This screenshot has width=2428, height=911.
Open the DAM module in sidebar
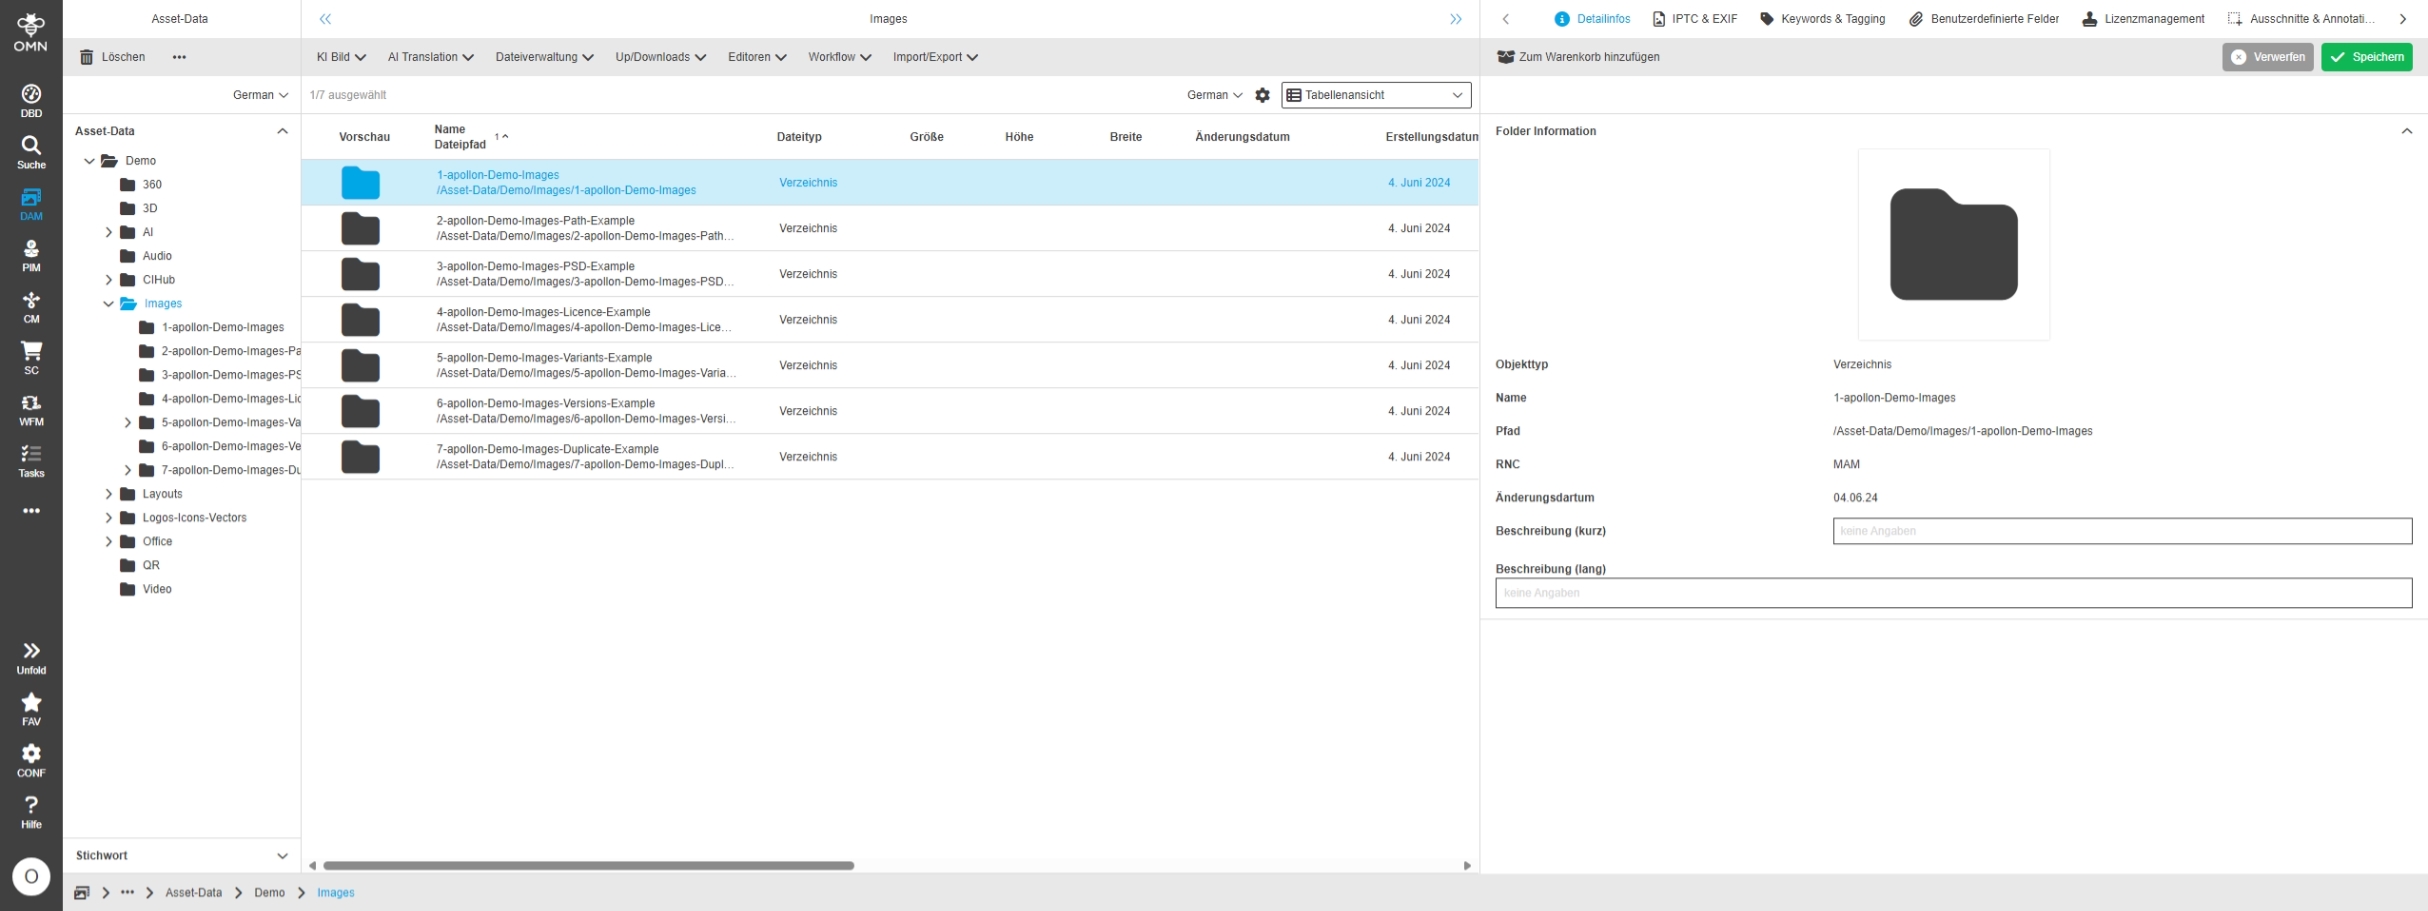[31, 203]
